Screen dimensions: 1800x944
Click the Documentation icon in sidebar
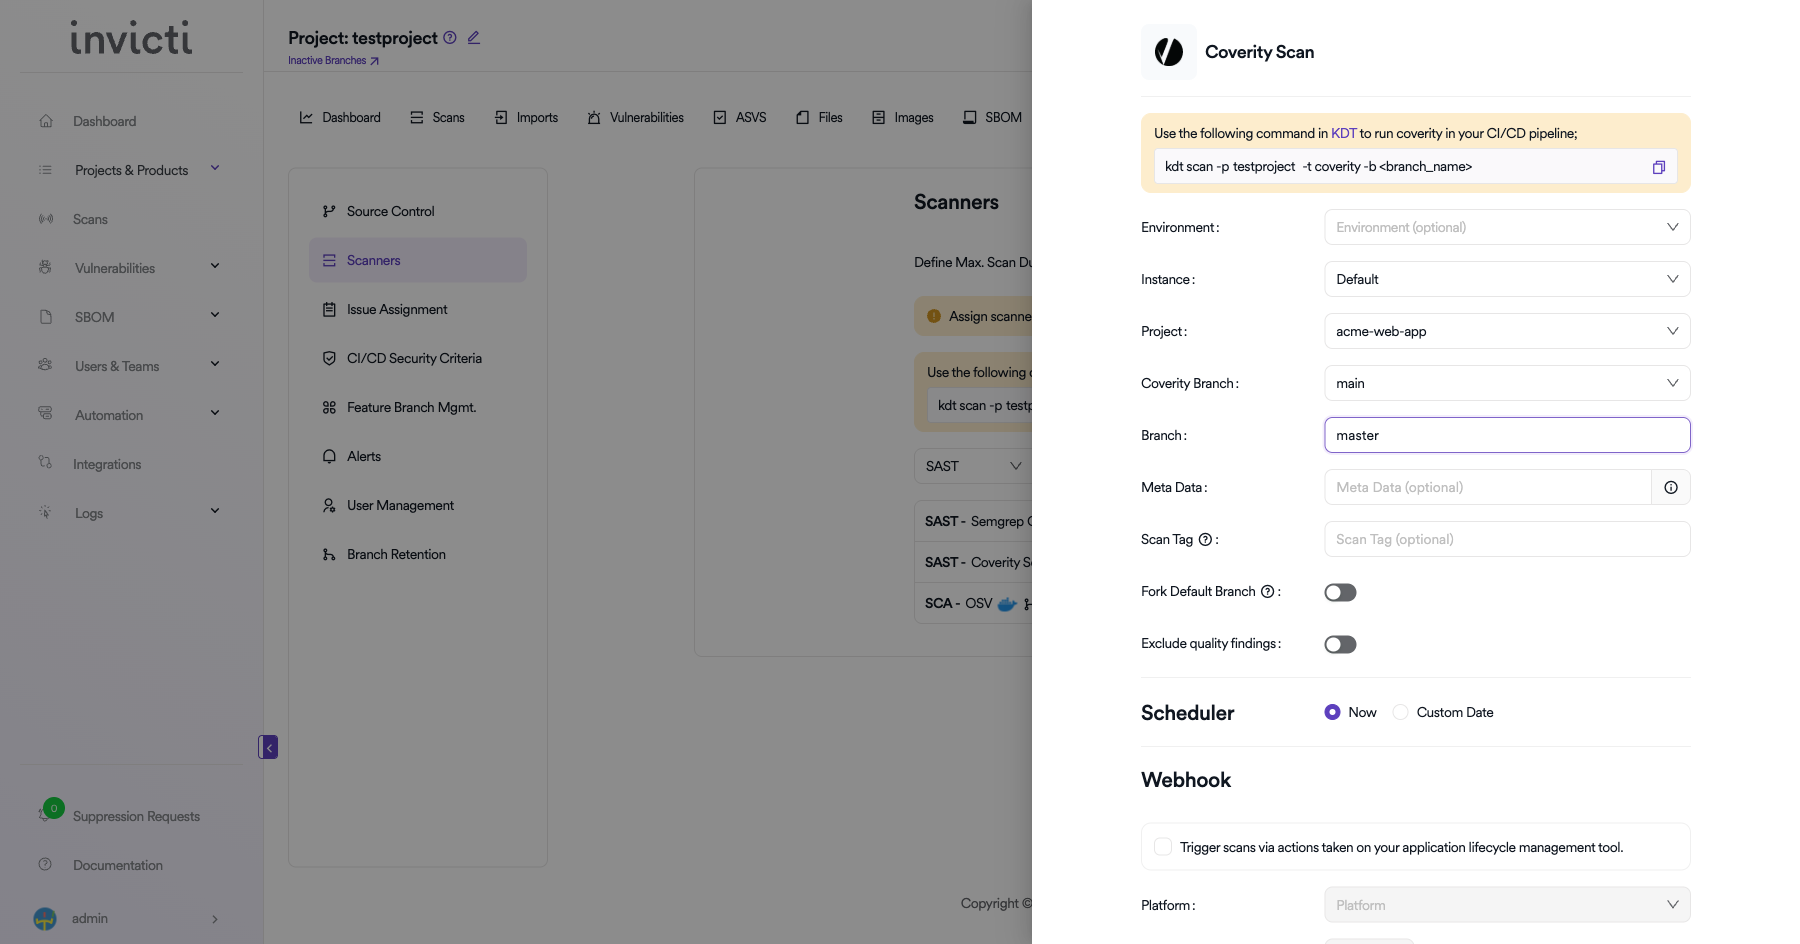(45, 865)
